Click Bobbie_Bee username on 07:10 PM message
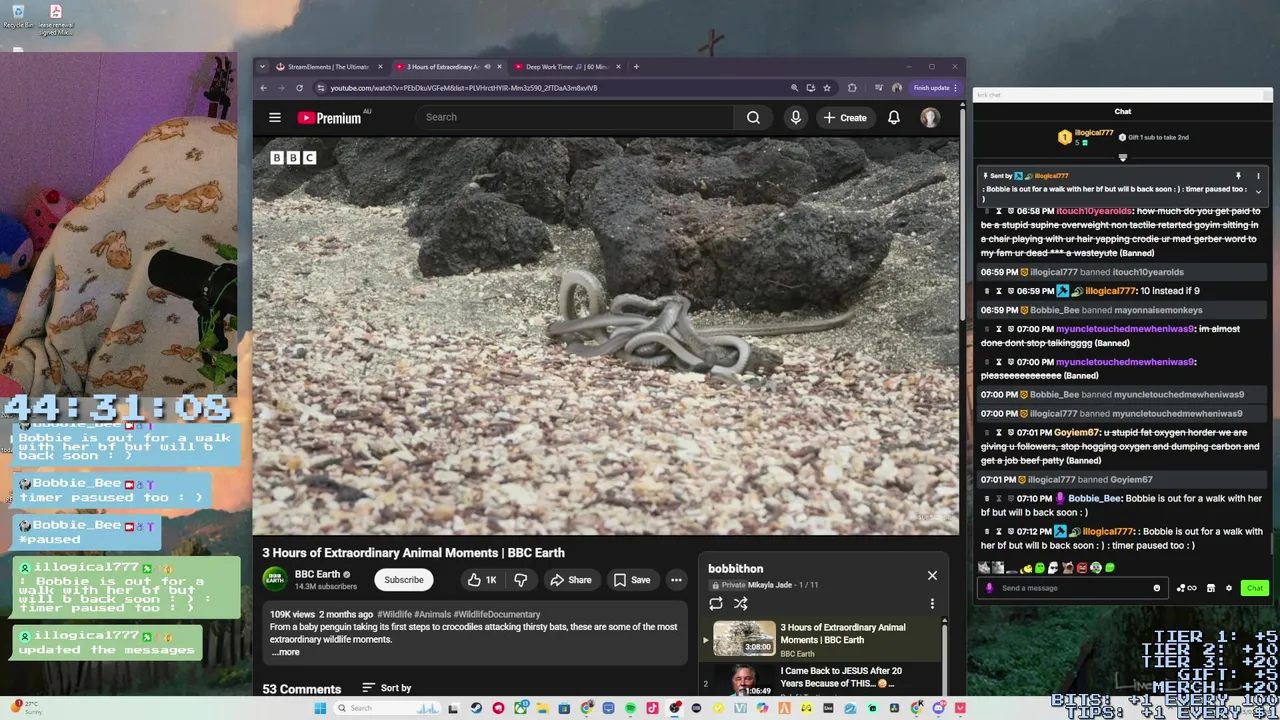The height and width of the screenshot is (720, 1280). [1095, 498]
